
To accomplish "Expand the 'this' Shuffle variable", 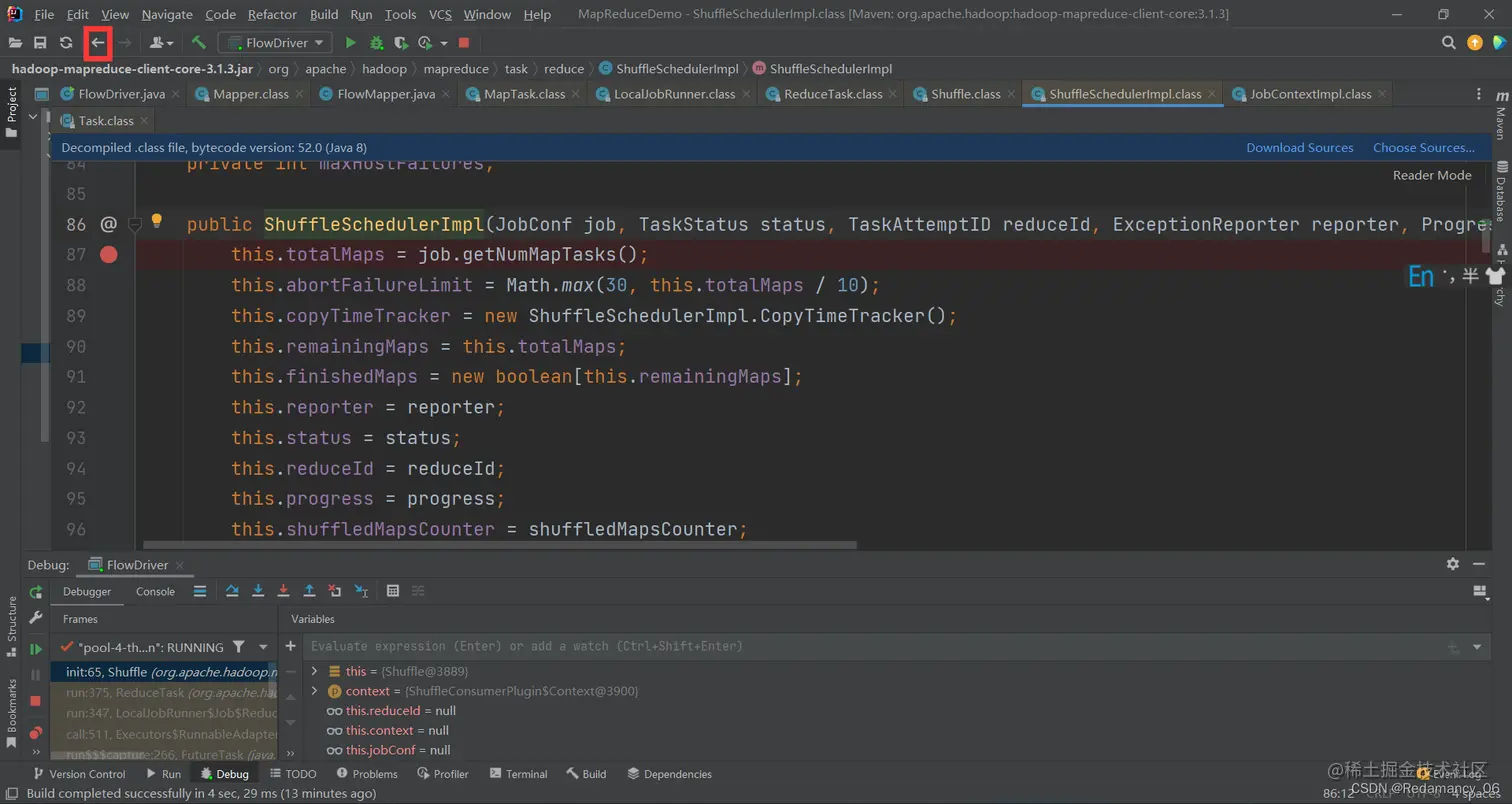I will click(314, 671).
